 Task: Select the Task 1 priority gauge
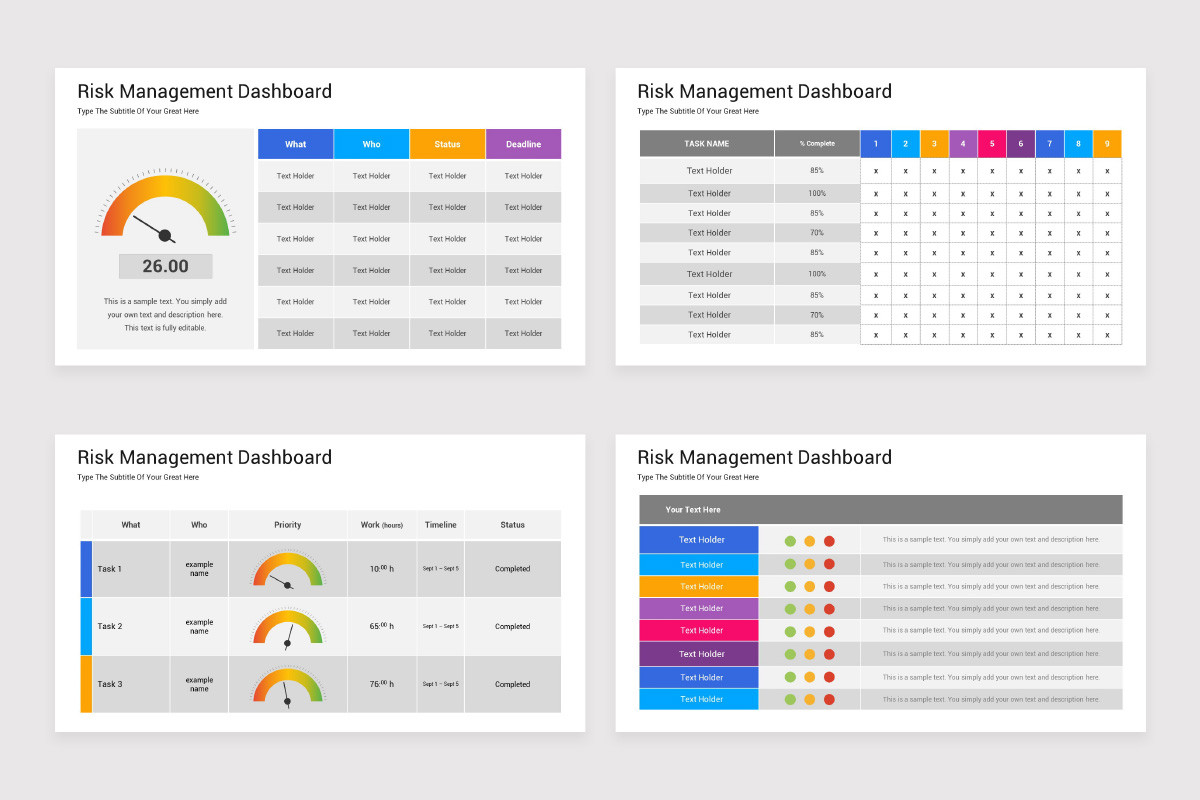point(288,571)
